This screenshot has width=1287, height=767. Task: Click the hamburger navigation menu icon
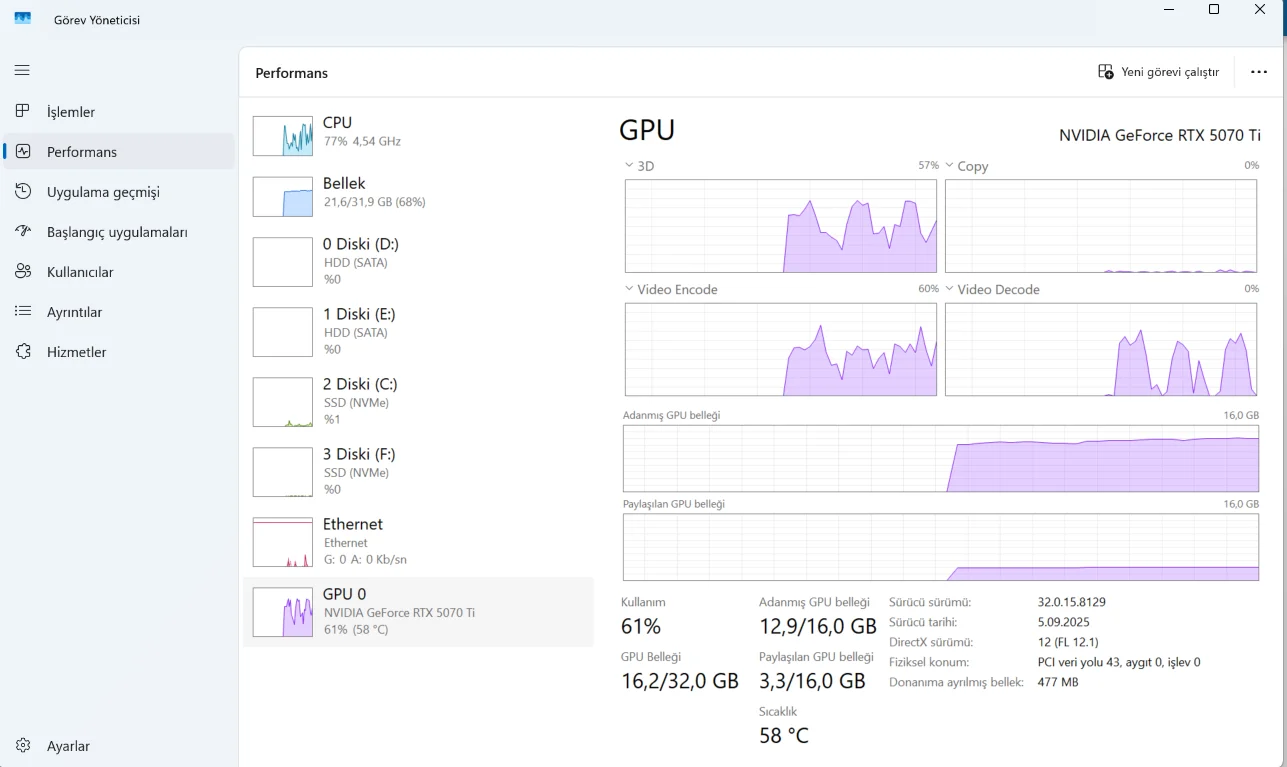tap(22, 70)
